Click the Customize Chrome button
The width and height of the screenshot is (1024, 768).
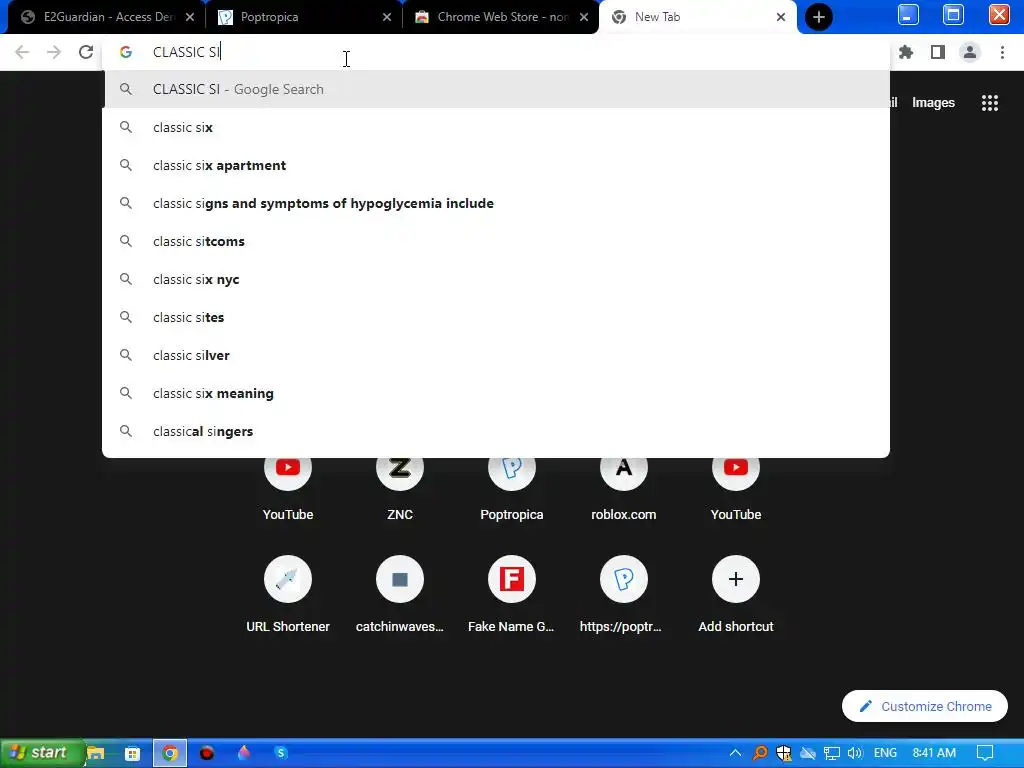[x=925, y=706]
